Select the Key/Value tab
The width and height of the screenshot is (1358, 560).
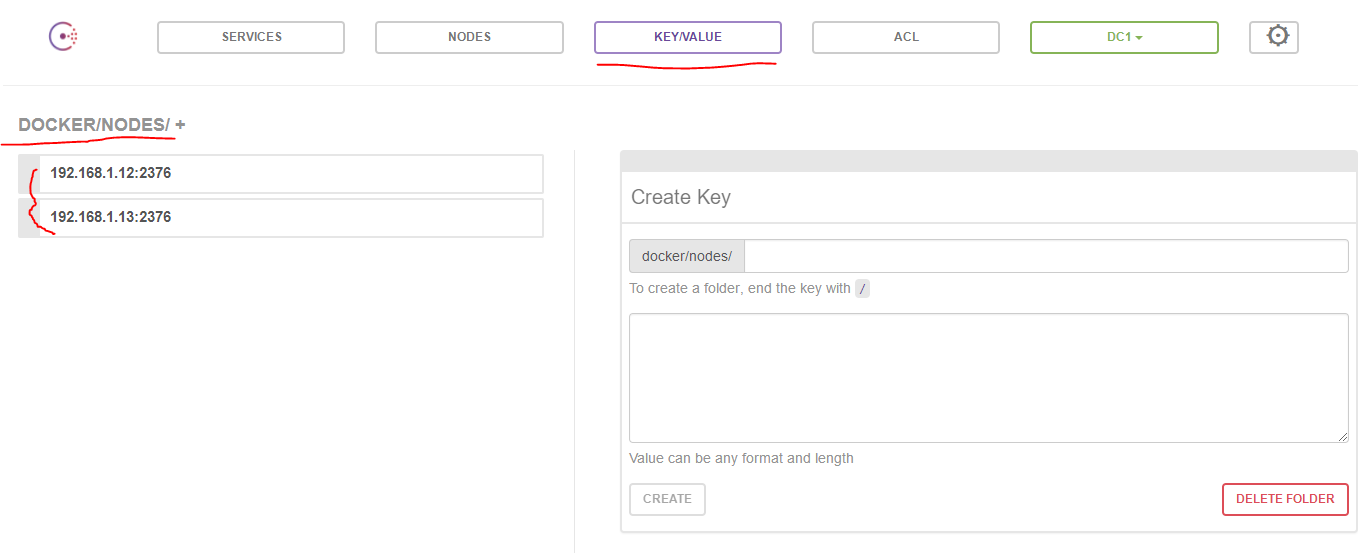[x=687, y=37]
